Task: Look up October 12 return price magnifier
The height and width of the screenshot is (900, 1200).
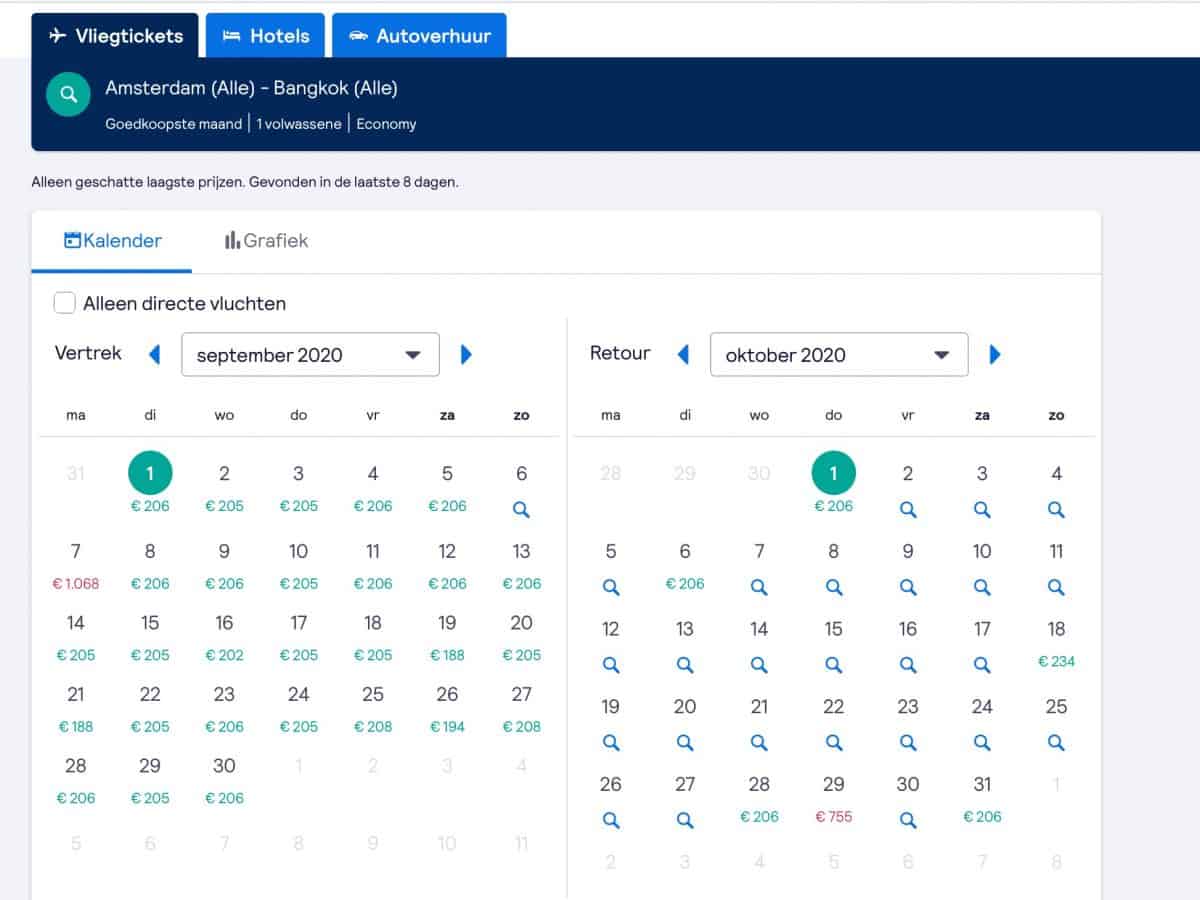Action: pyautogui.click(x=611, y=665)
